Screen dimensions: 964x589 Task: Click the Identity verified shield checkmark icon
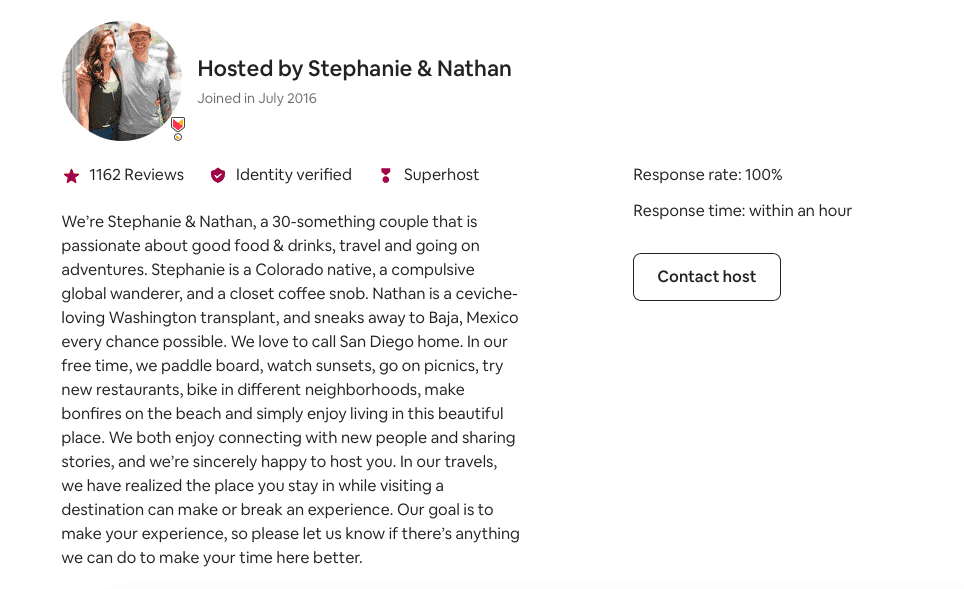(x=218, y=175)
